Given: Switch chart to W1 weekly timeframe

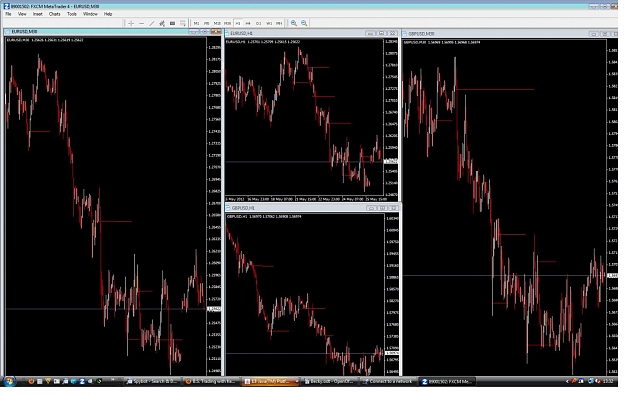Looking at the screenshot, I should [x=269, y=23].
